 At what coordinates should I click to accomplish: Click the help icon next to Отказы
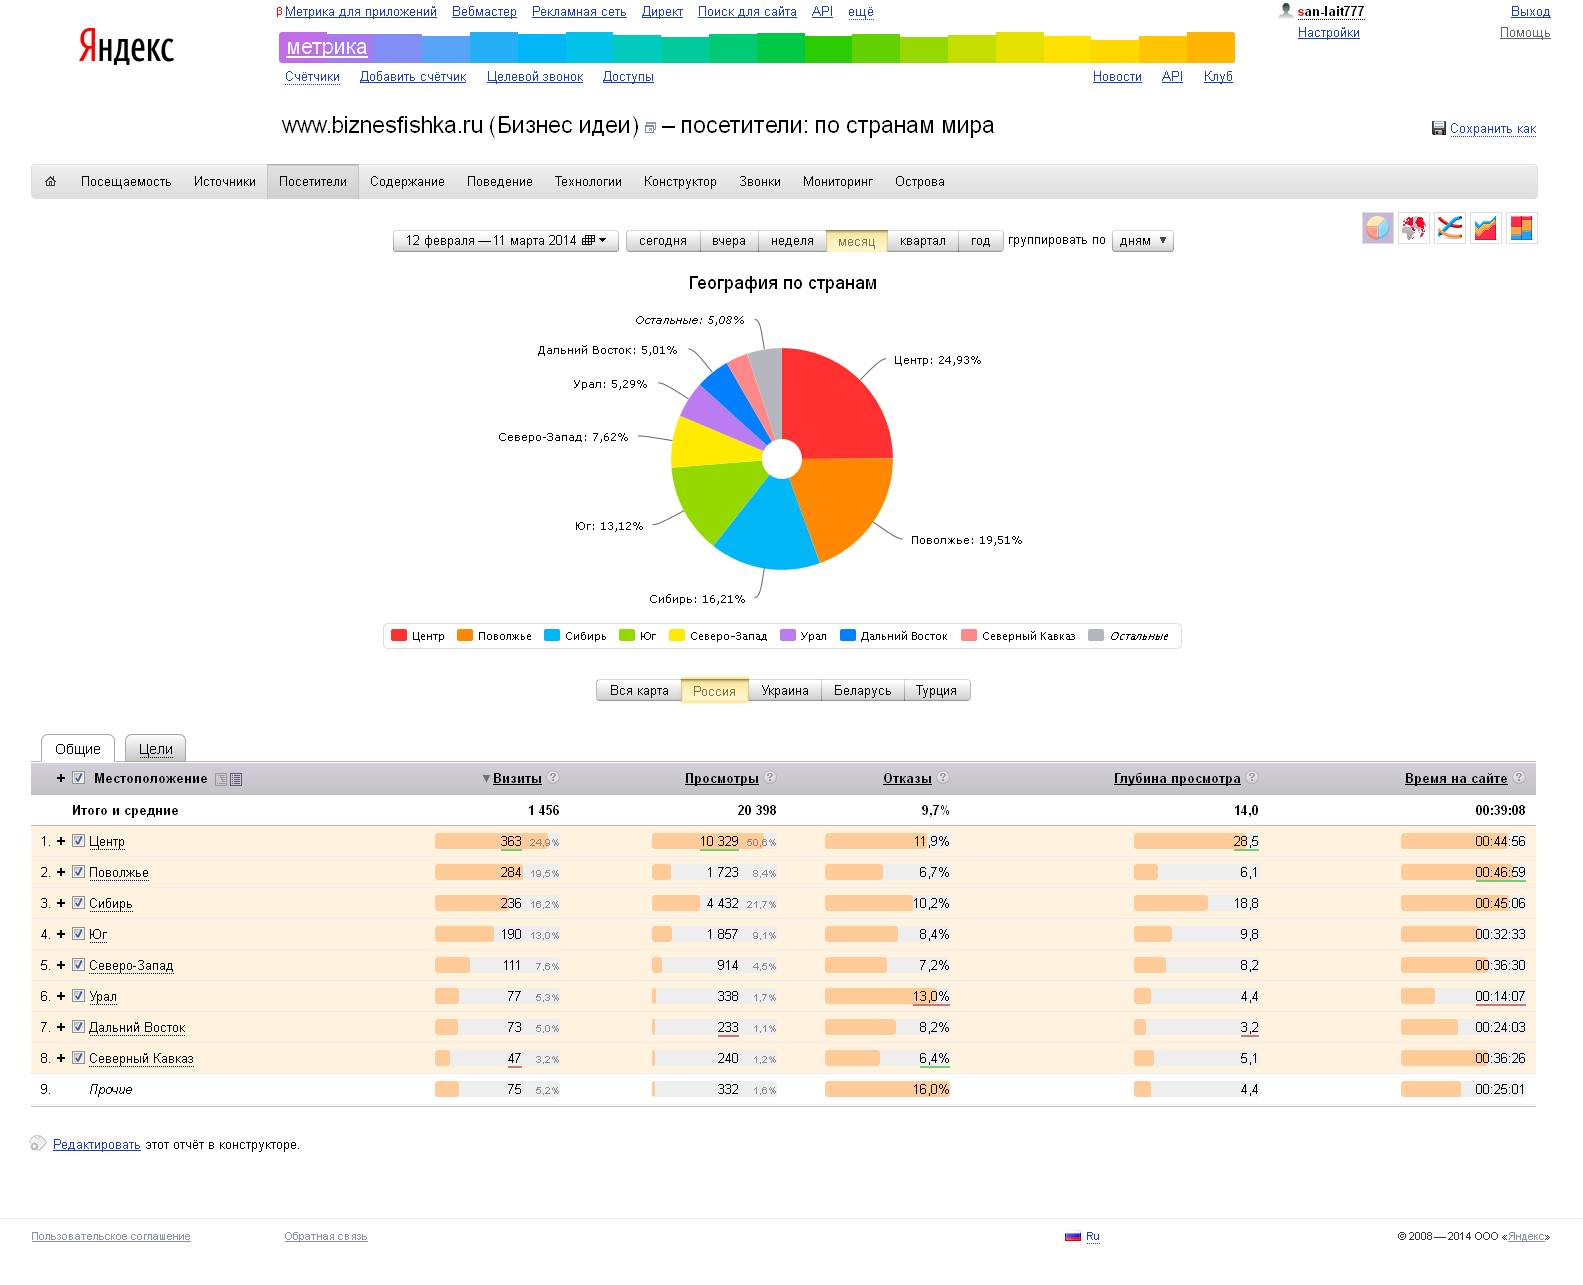point(943,777)
